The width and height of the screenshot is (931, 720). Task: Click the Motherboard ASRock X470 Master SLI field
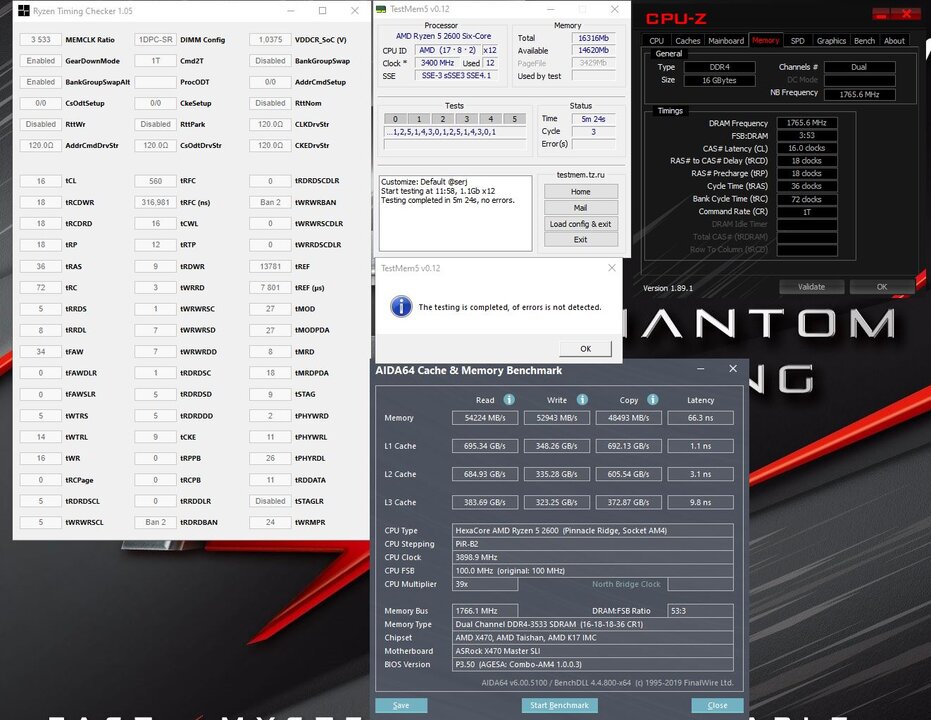(593, 651)
